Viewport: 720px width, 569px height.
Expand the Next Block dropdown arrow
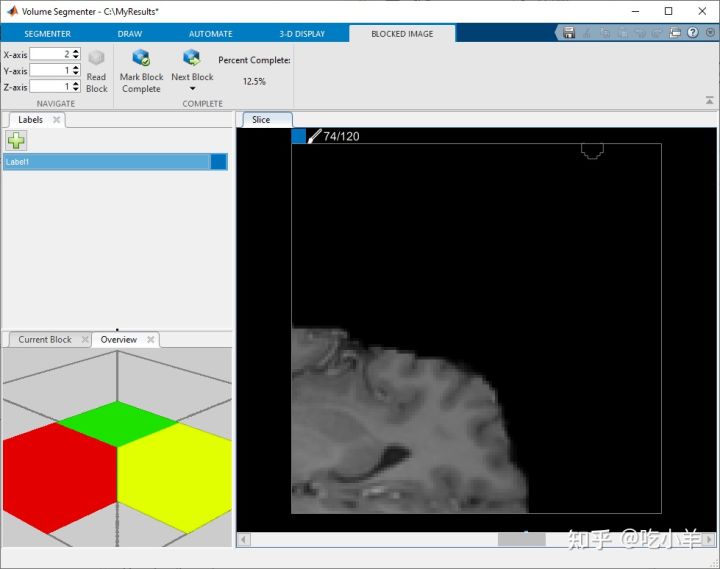[192, 89]
